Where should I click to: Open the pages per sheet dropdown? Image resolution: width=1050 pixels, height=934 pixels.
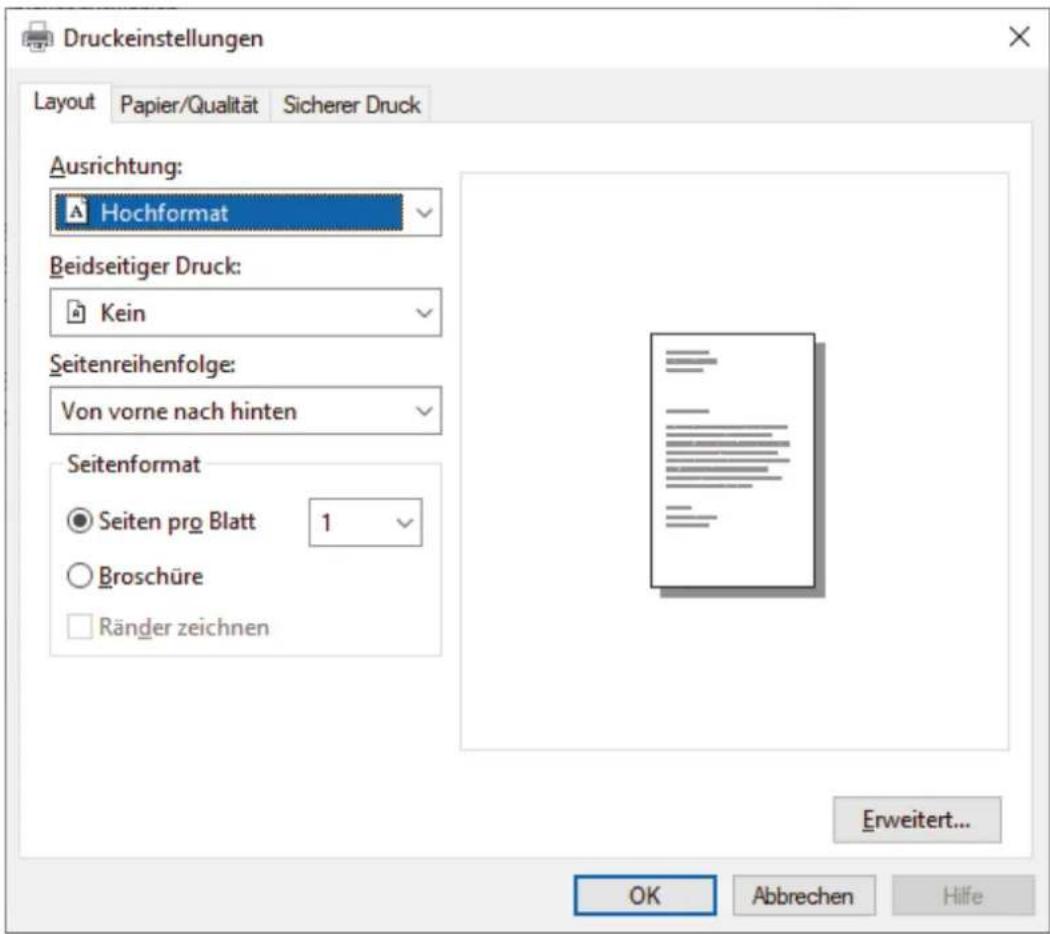pyautogui.click(x=366, y=522)
